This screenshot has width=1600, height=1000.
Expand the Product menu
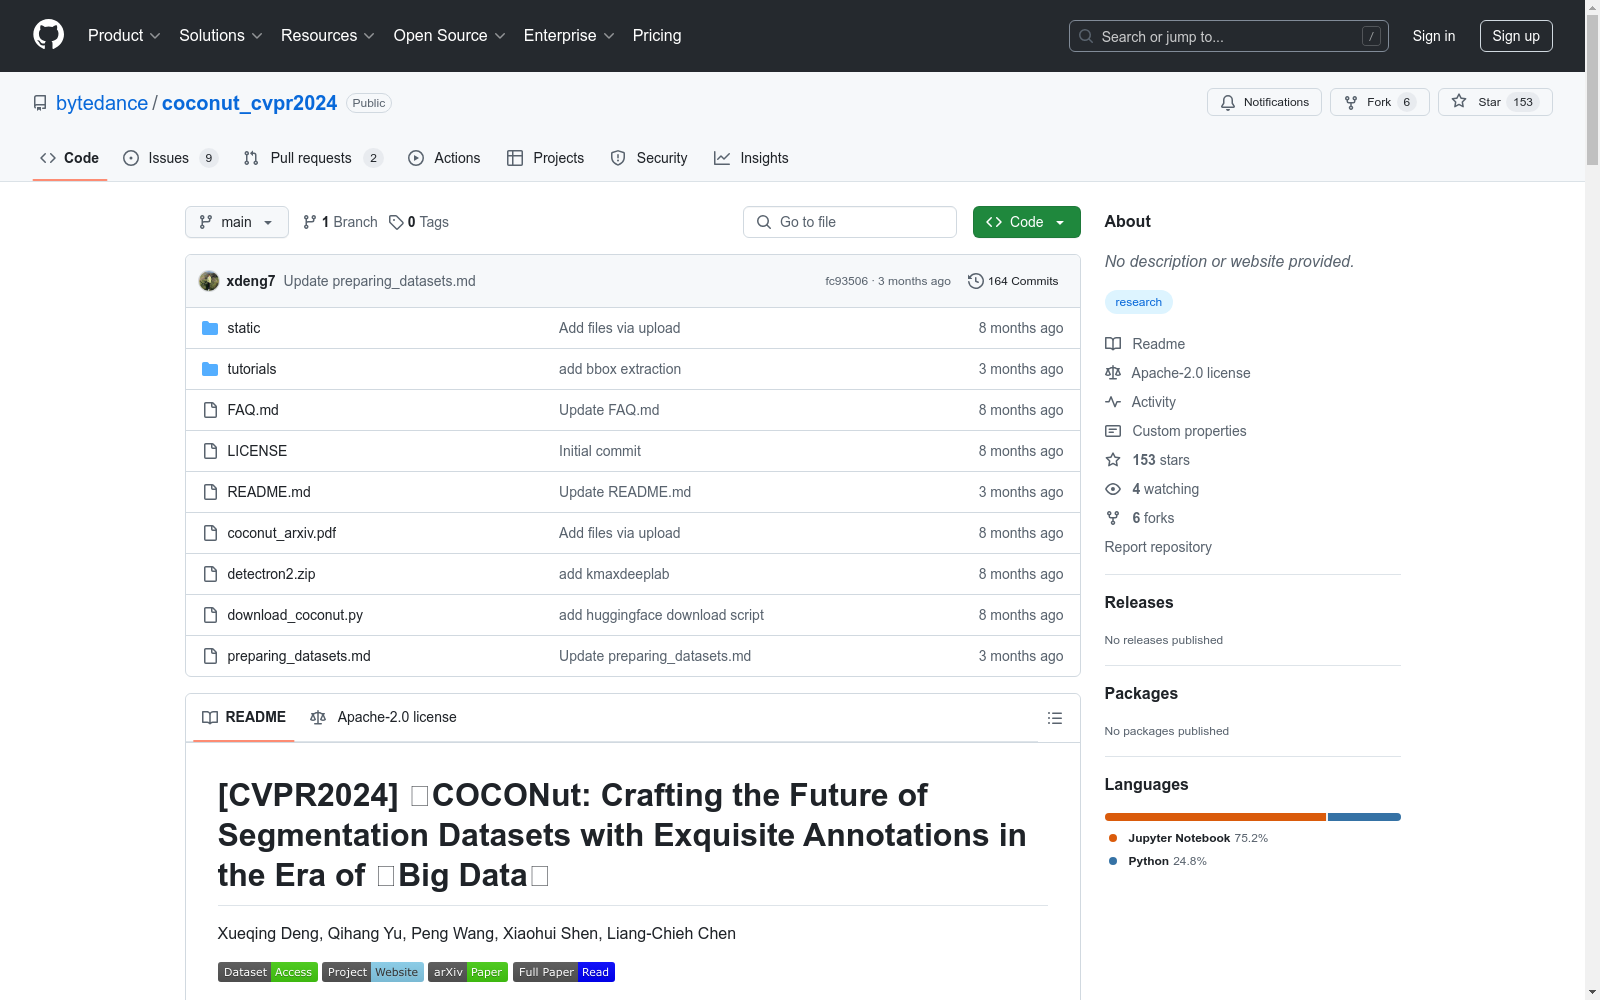point(124,36)
